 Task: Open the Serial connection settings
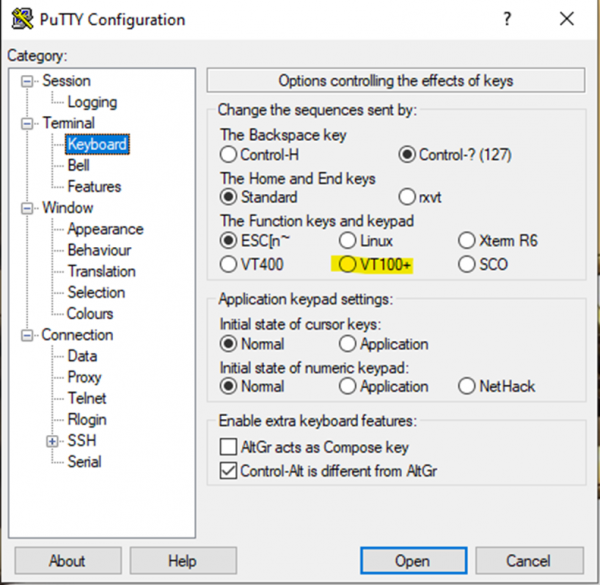coord(84,462)
